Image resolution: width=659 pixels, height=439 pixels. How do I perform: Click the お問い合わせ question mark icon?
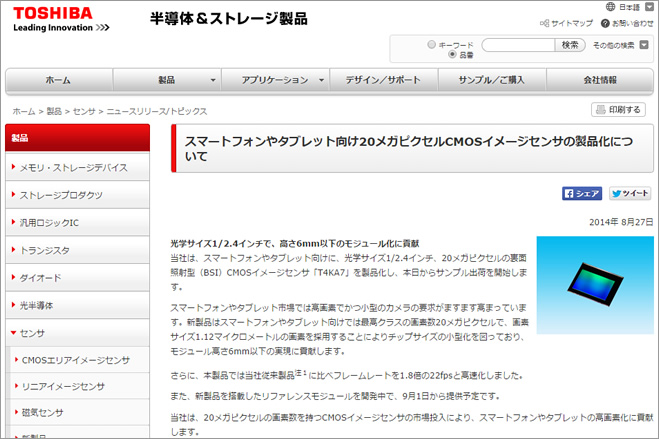605,24
